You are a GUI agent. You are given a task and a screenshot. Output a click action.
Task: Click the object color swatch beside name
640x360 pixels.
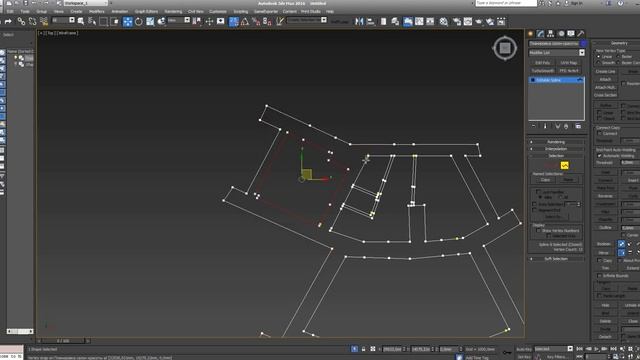[583, 43]
